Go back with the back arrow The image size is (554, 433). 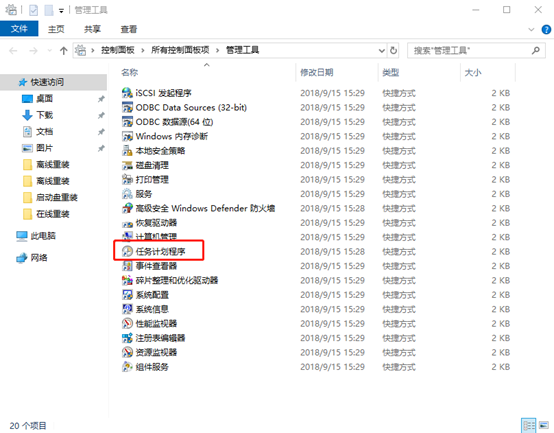click(x=13, y=51)
